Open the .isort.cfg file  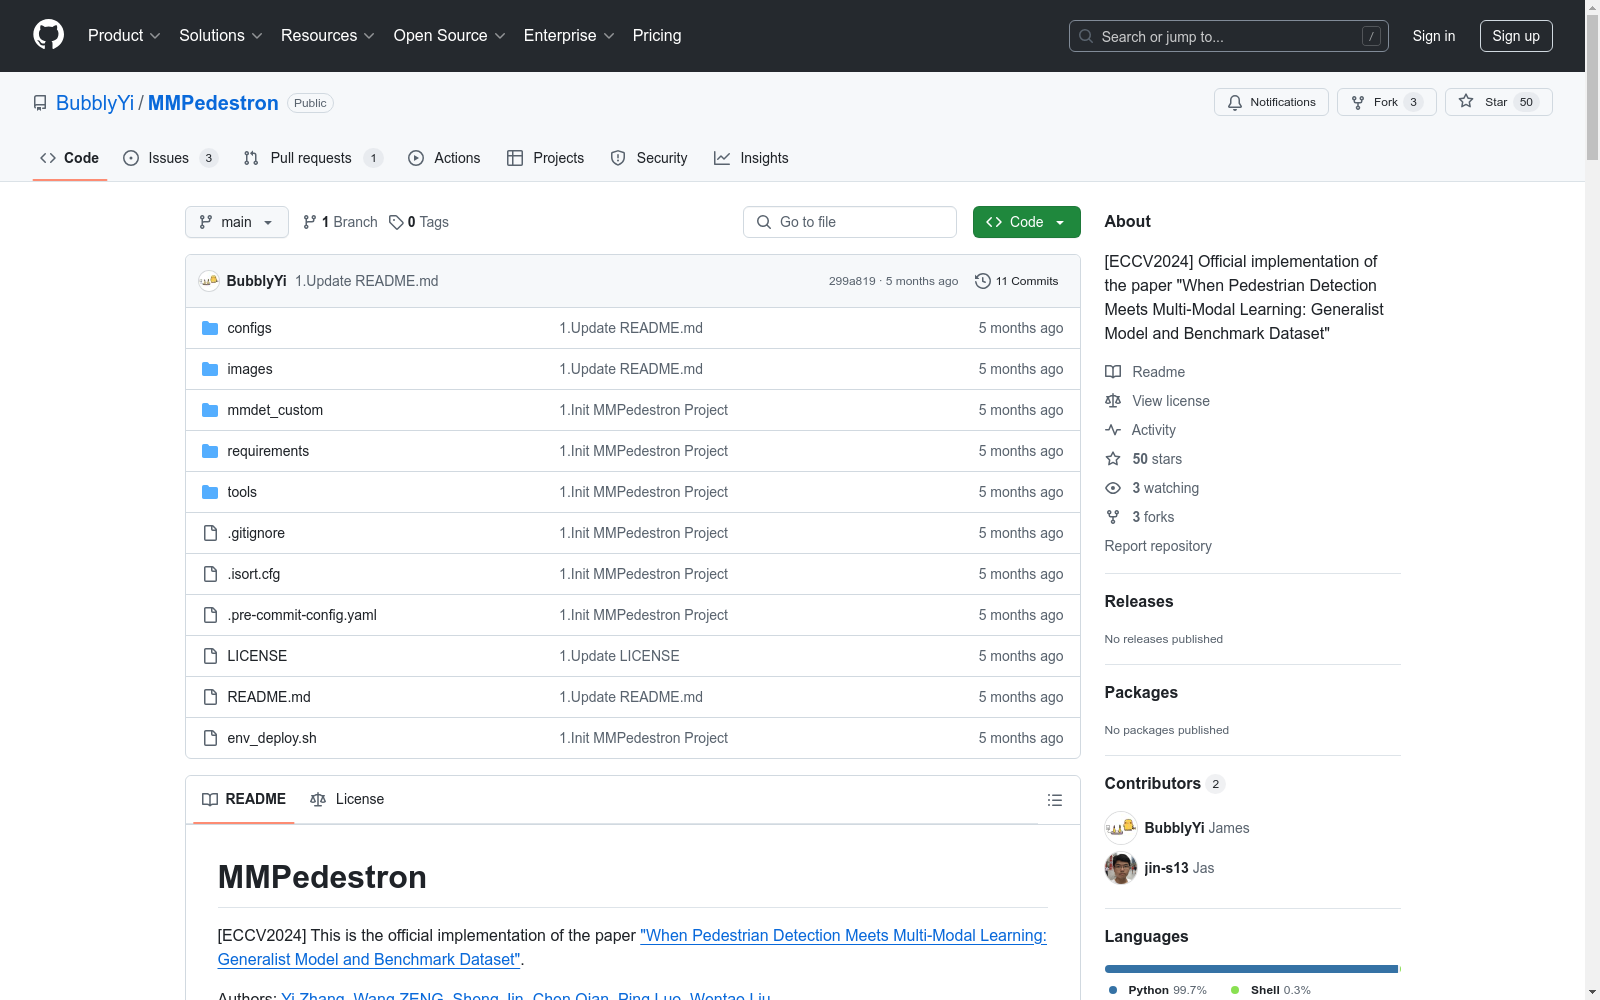tap(254, 574)
